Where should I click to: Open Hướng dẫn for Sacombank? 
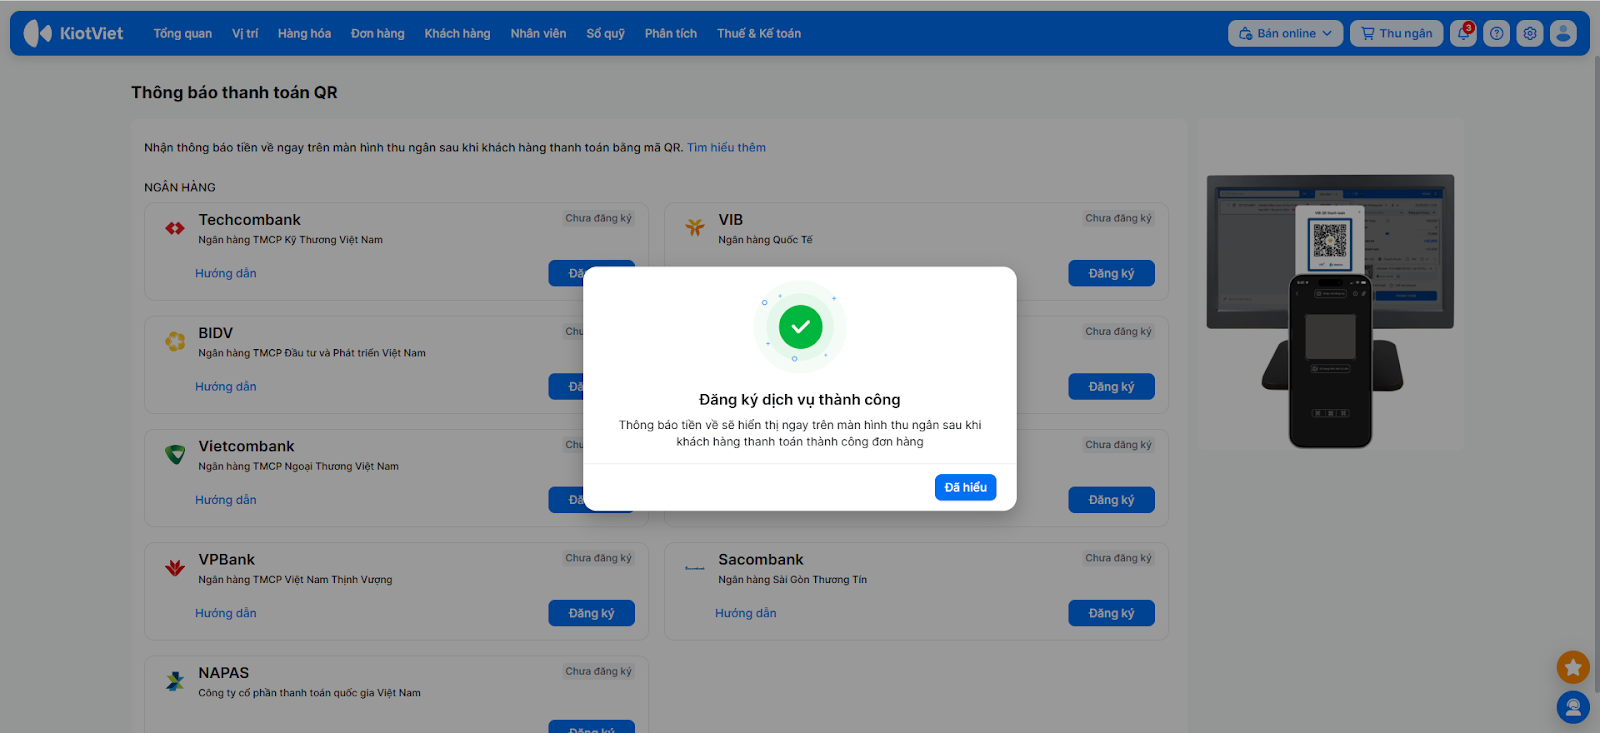(746, 613)
